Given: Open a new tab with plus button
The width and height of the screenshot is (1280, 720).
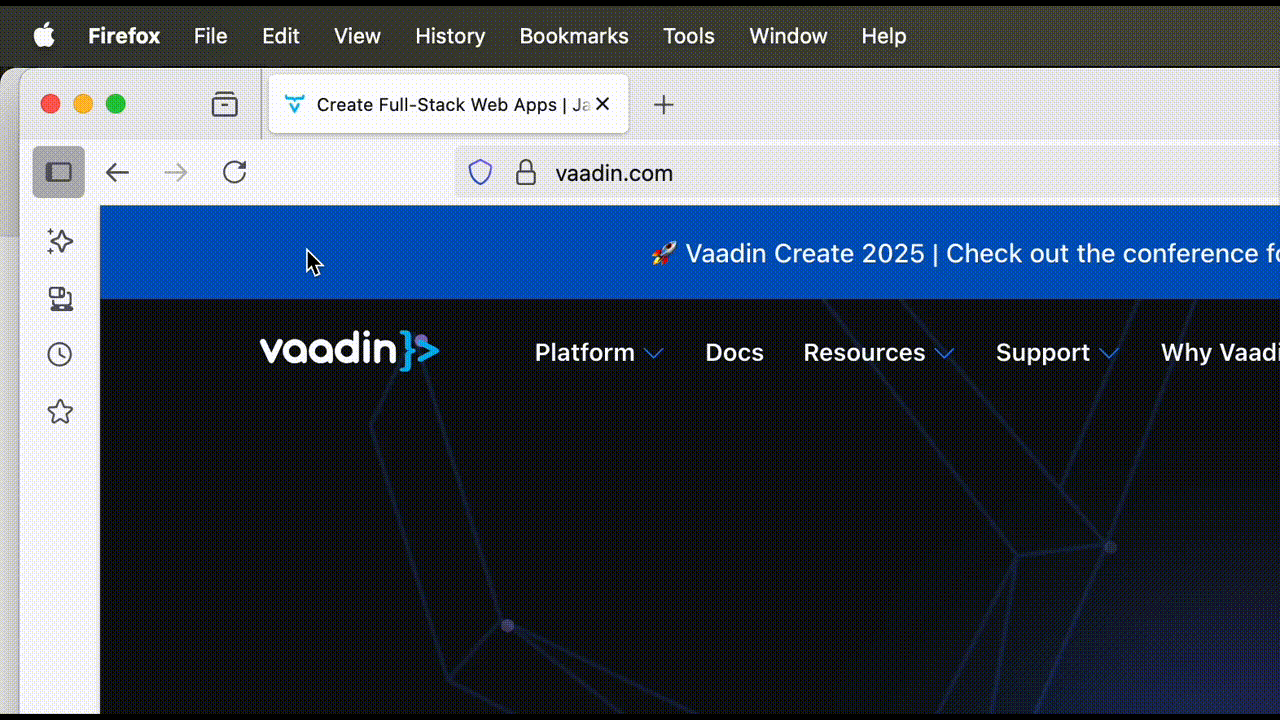Looking at the screenshot, I should tap(663, 104).
